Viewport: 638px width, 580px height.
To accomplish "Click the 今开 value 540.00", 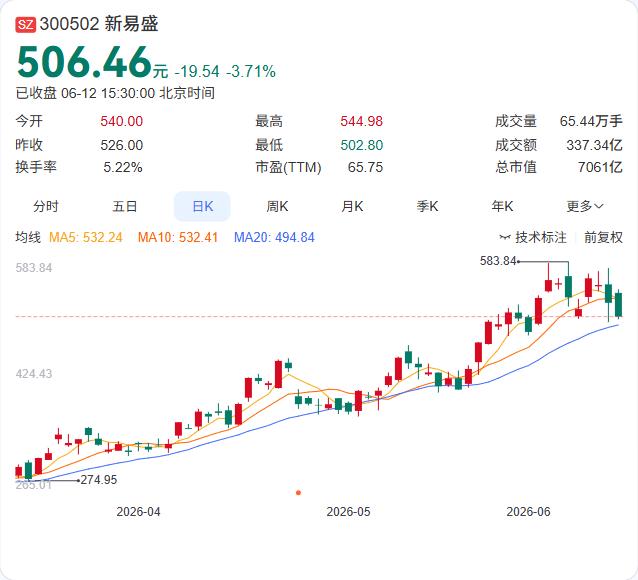I will coord(122,121).
